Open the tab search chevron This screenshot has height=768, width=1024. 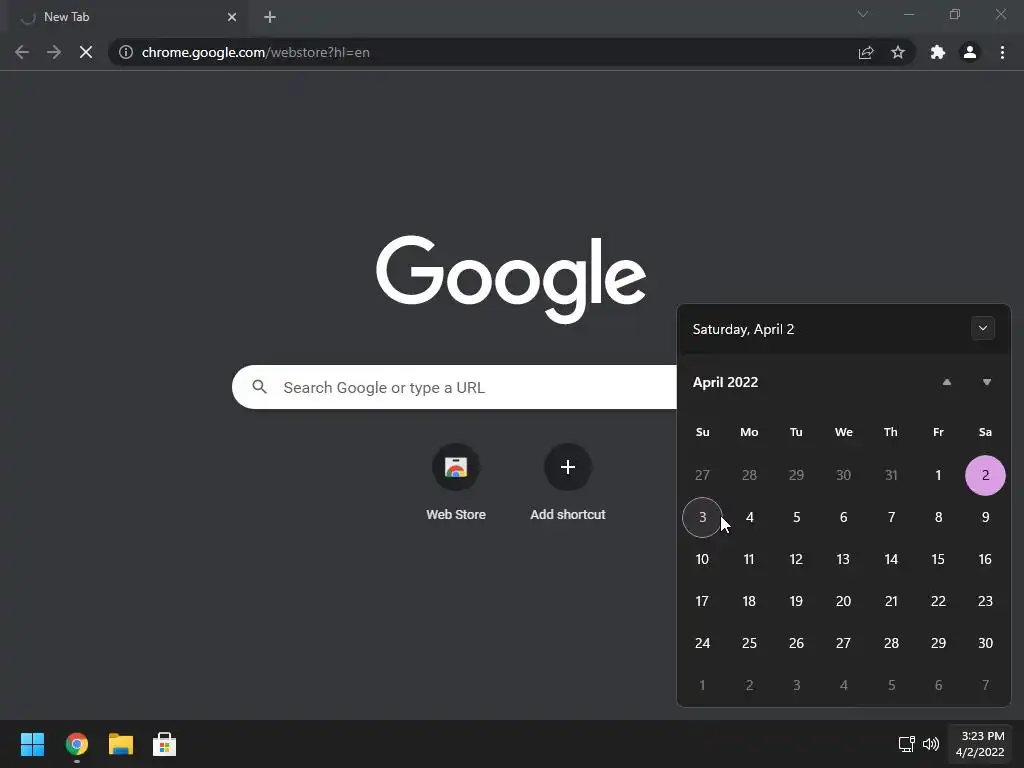point(863,14)
